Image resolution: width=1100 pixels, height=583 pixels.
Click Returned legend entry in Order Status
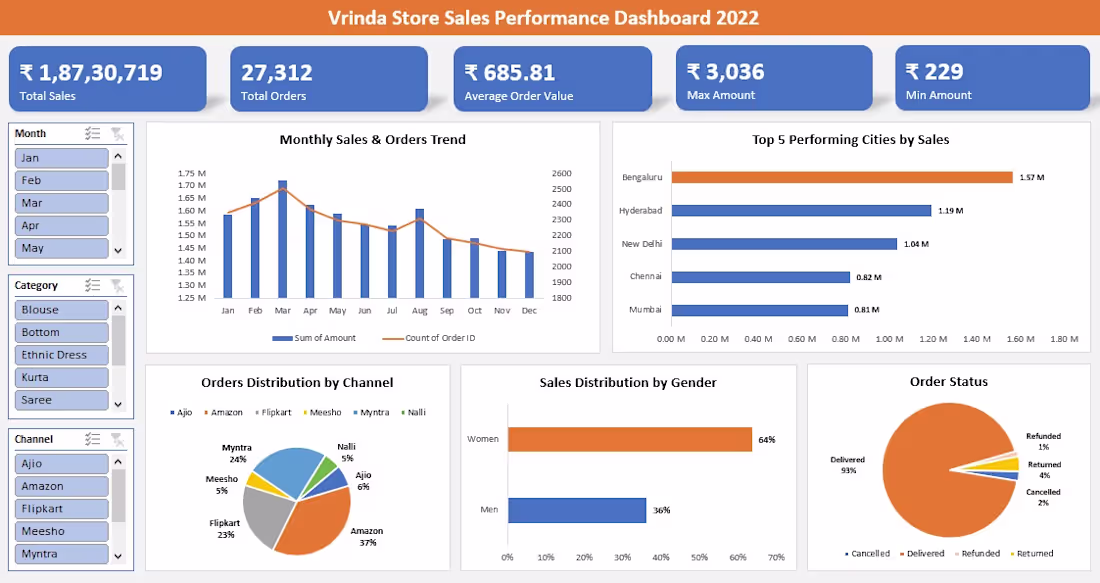pyautogui.click(x=1032, y=554)
